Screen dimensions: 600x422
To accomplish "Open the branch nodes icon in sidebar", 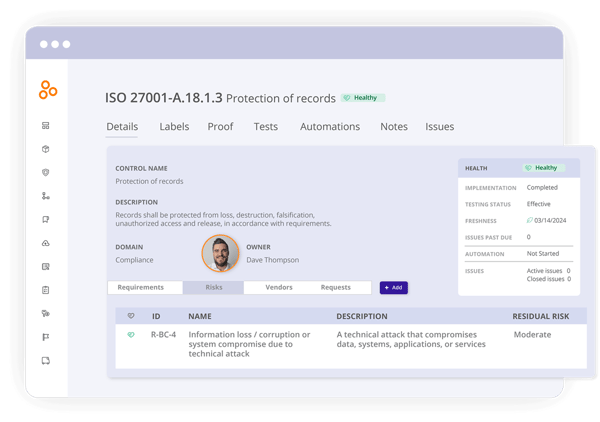I will click(46, 196).
